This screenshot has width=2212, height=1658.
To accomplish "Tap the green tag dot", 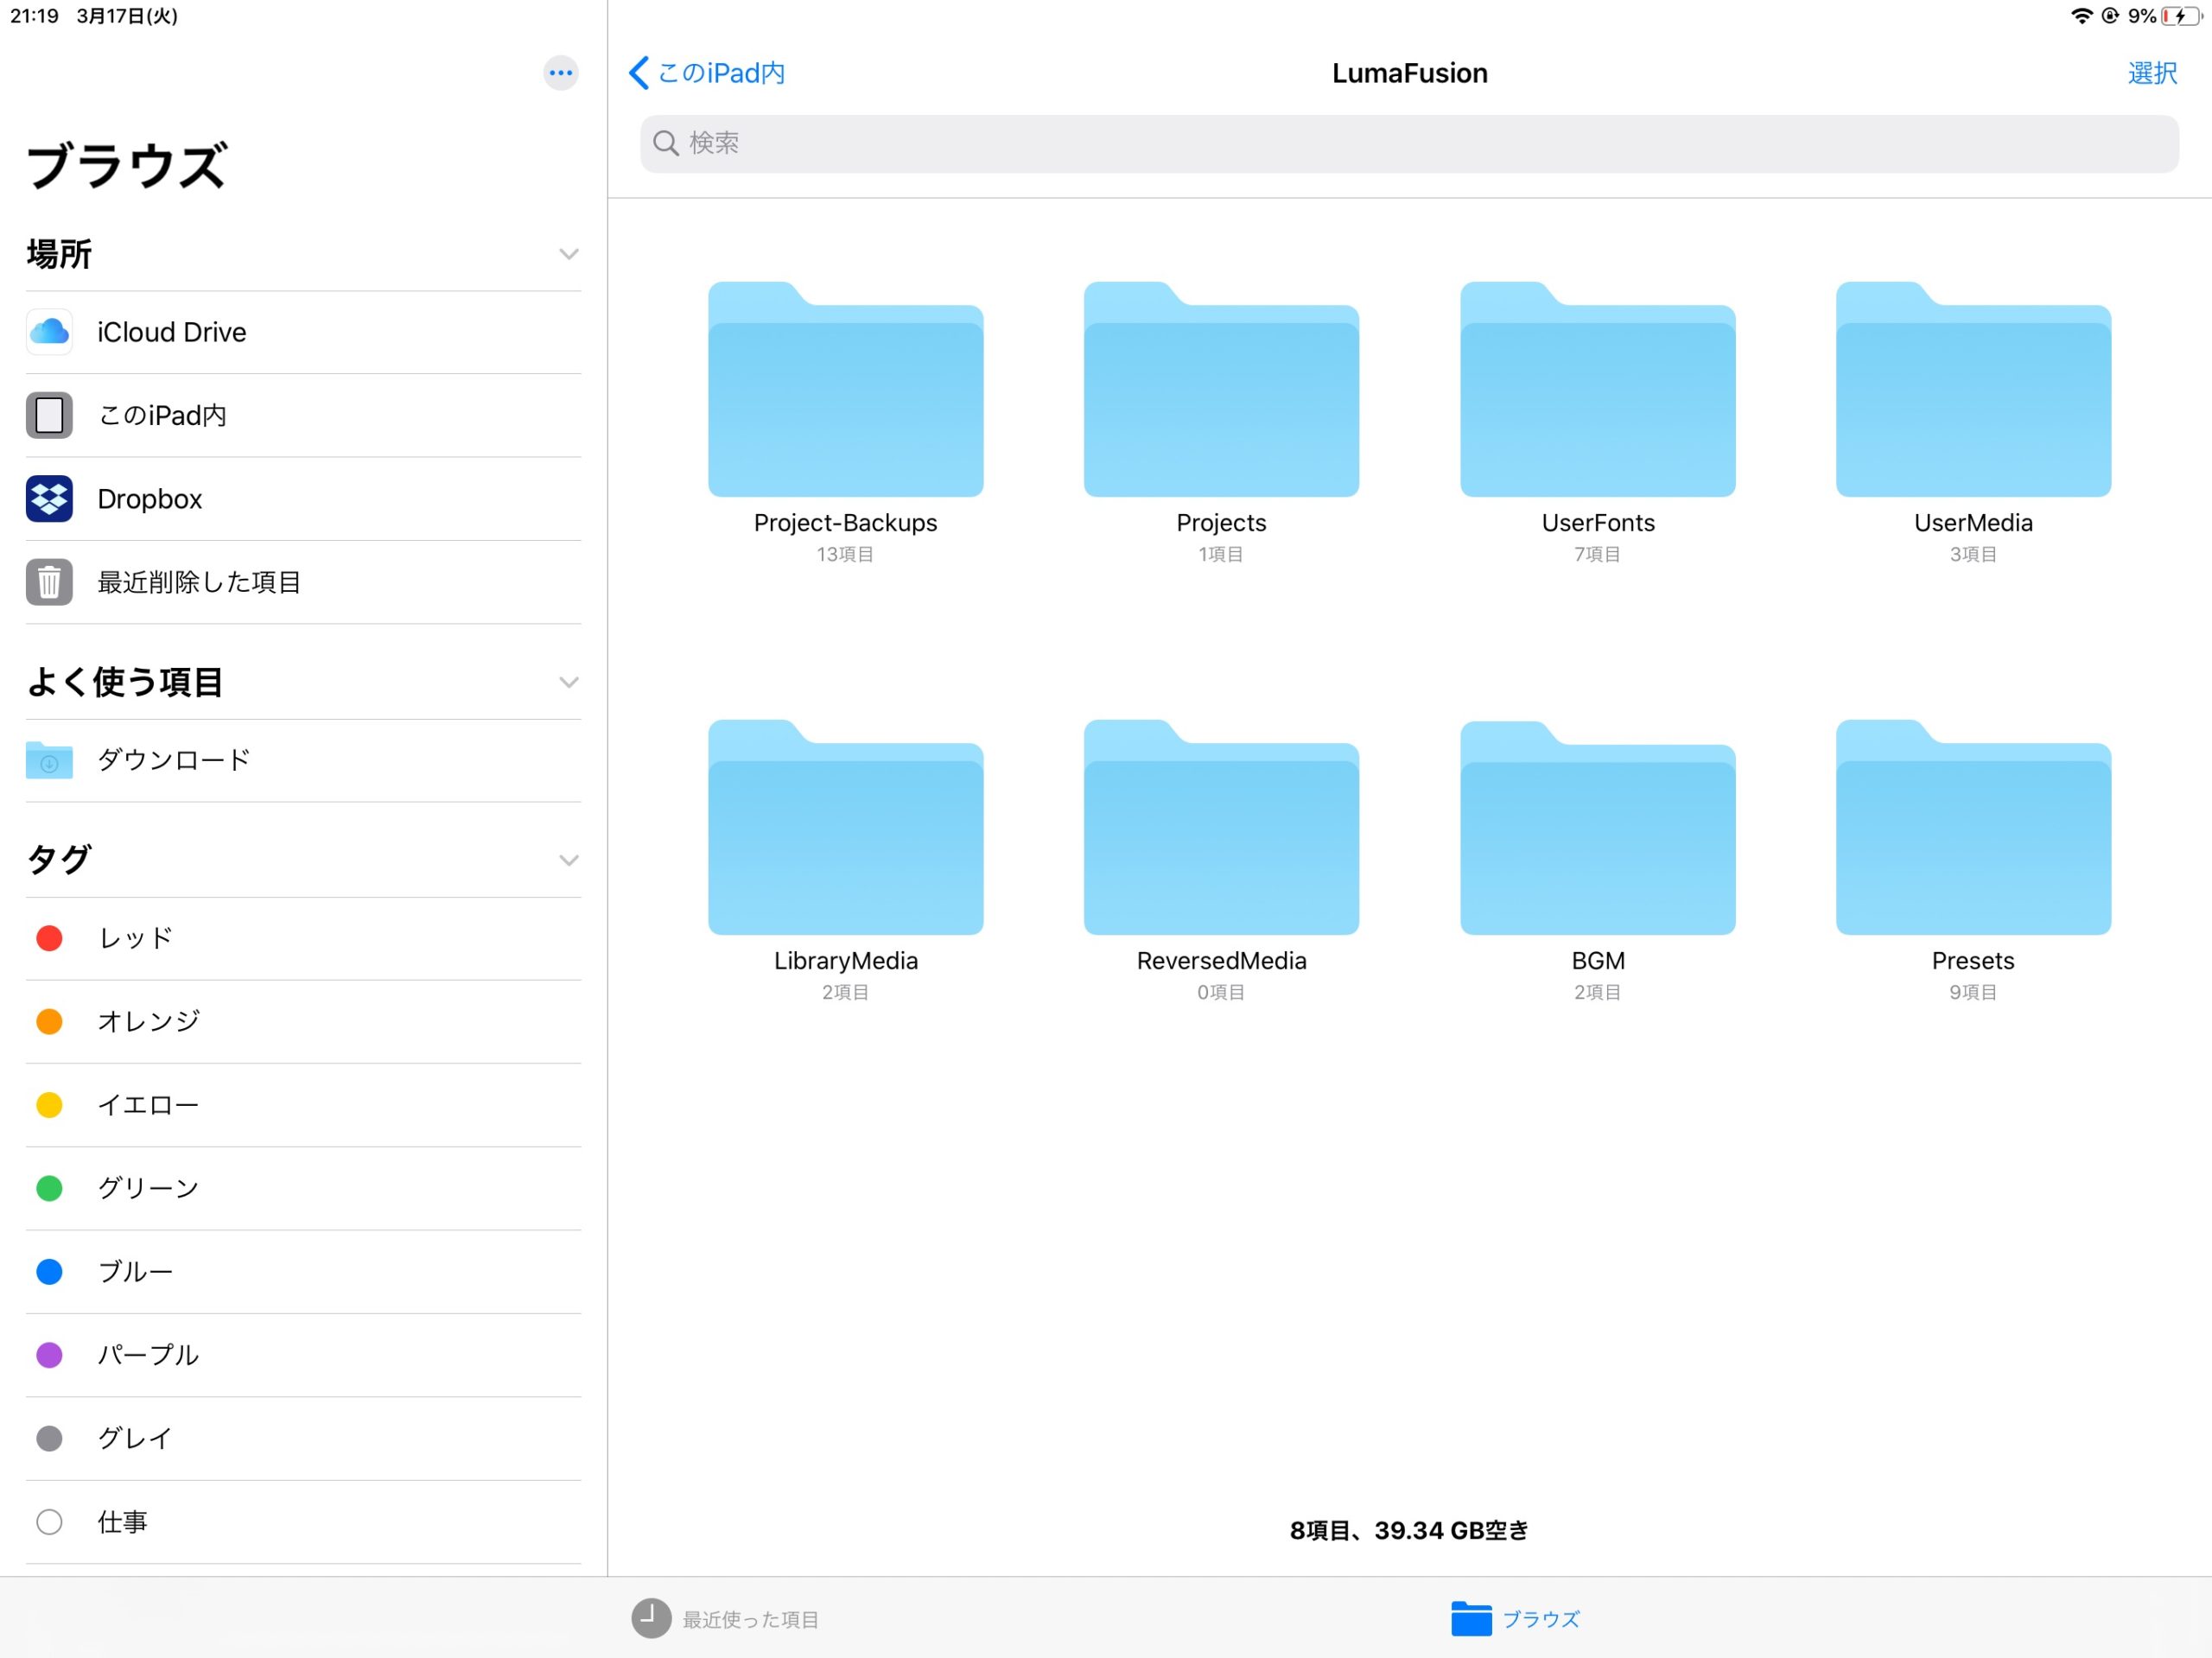I will (49, 1188).
